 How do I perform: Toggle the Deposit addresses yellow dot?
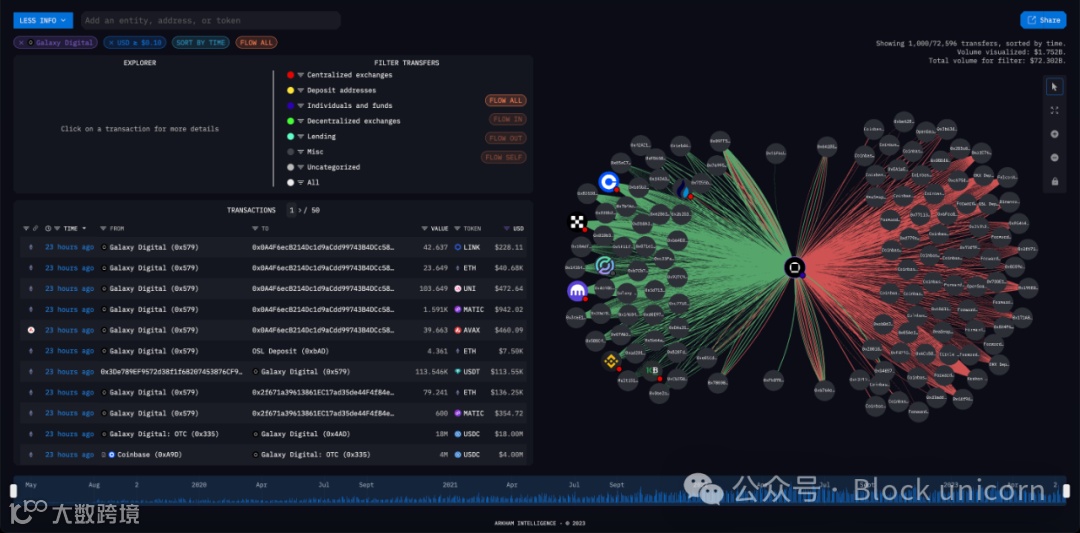coord(291,90)
